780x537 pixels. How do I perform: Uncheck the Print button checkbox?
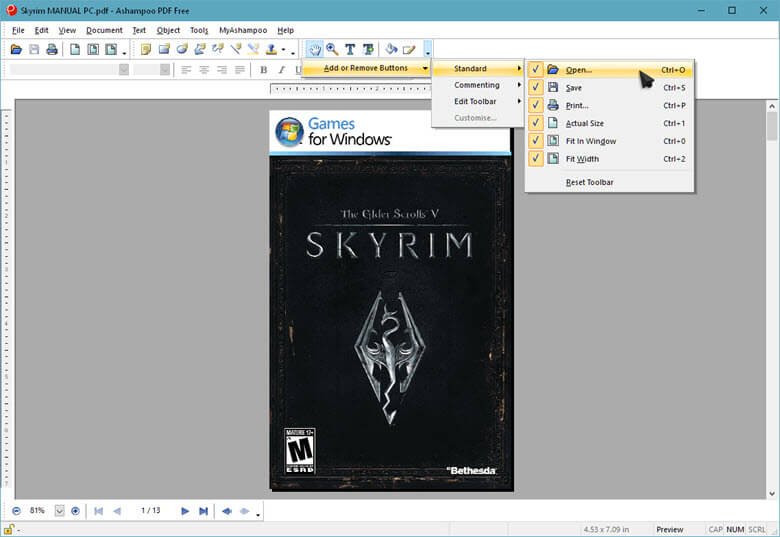tap(535, 105)
